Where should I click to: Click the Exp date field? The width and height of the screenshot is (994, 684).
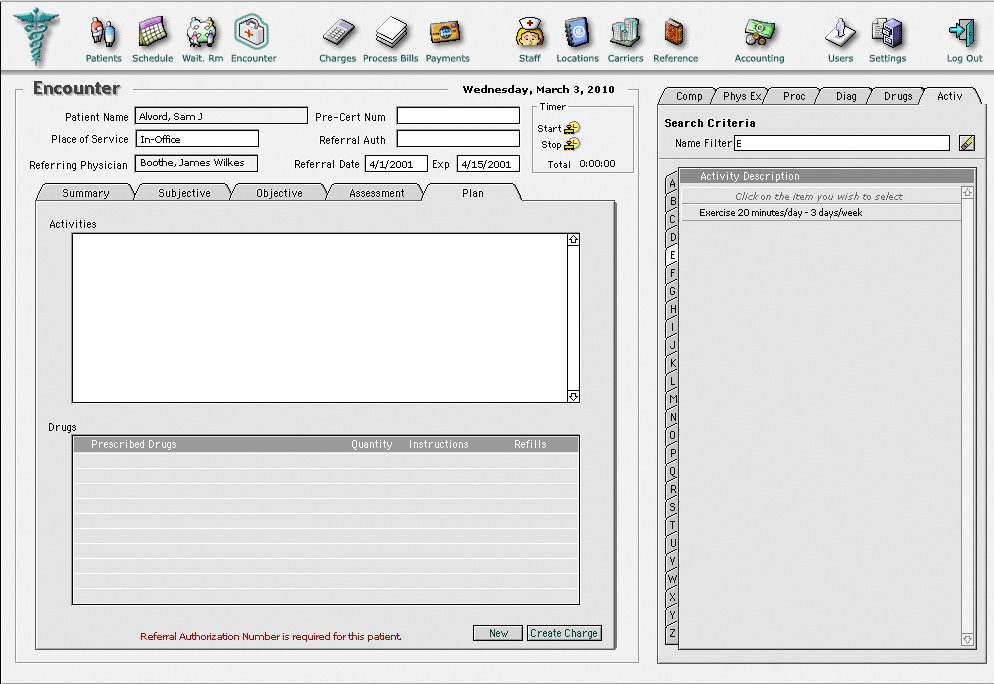click(x=488, y=164)
